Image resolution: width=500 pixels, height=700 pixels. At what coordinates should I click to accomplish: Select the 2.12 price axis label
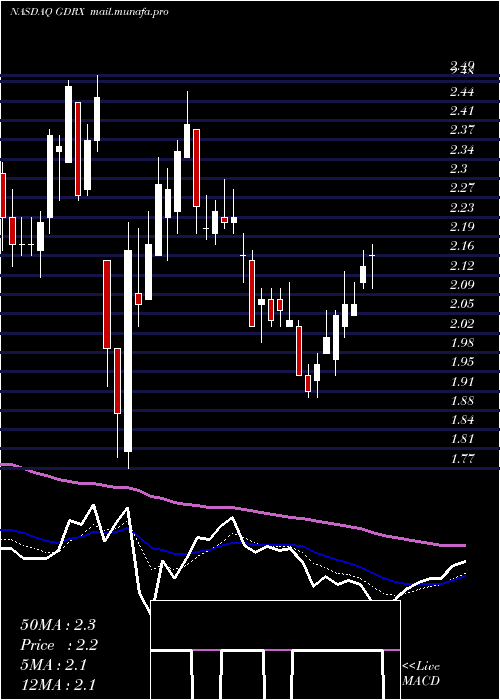[x=462, y=266]
